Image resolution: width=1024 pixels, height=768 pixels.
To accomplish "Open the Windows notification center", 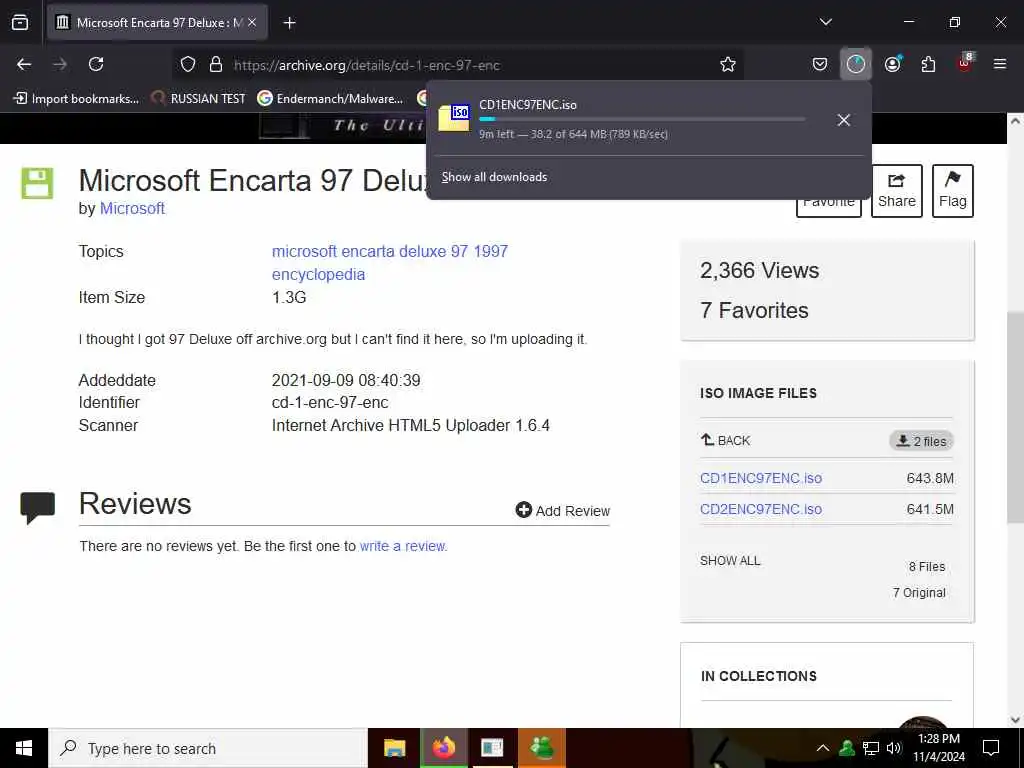I will pos(991,748).
